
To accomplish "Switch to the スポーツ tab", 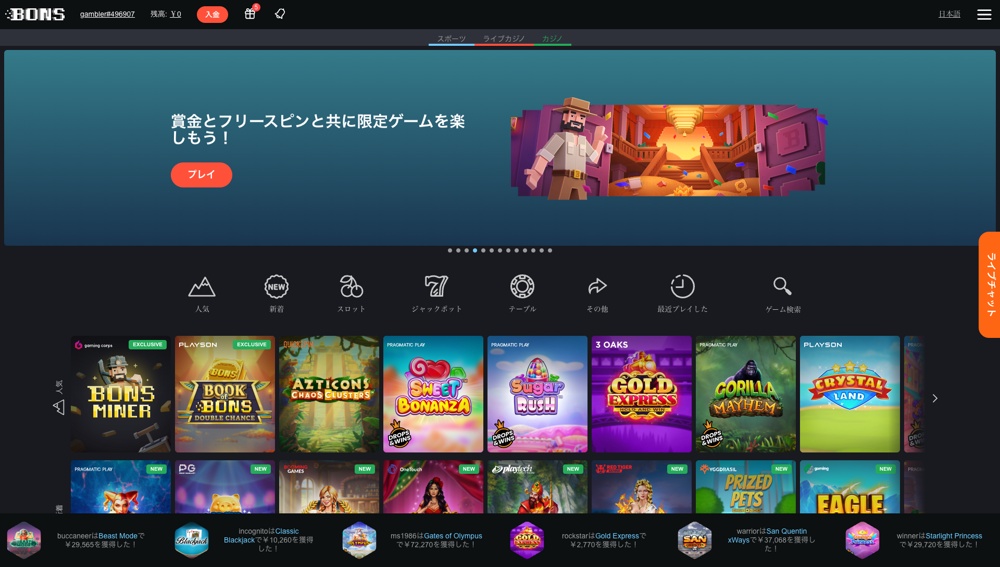I will [x=452, y=39].
